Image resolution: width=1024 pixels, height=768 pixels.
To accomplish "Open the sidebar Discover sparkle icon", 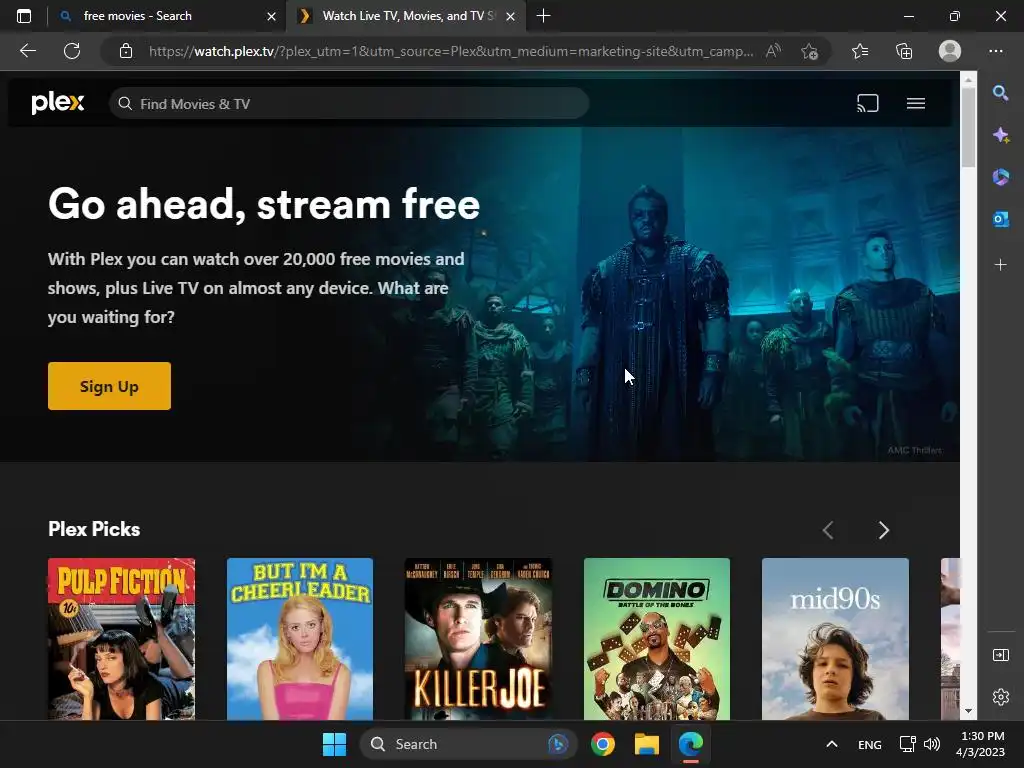I will click(1000, 135).
